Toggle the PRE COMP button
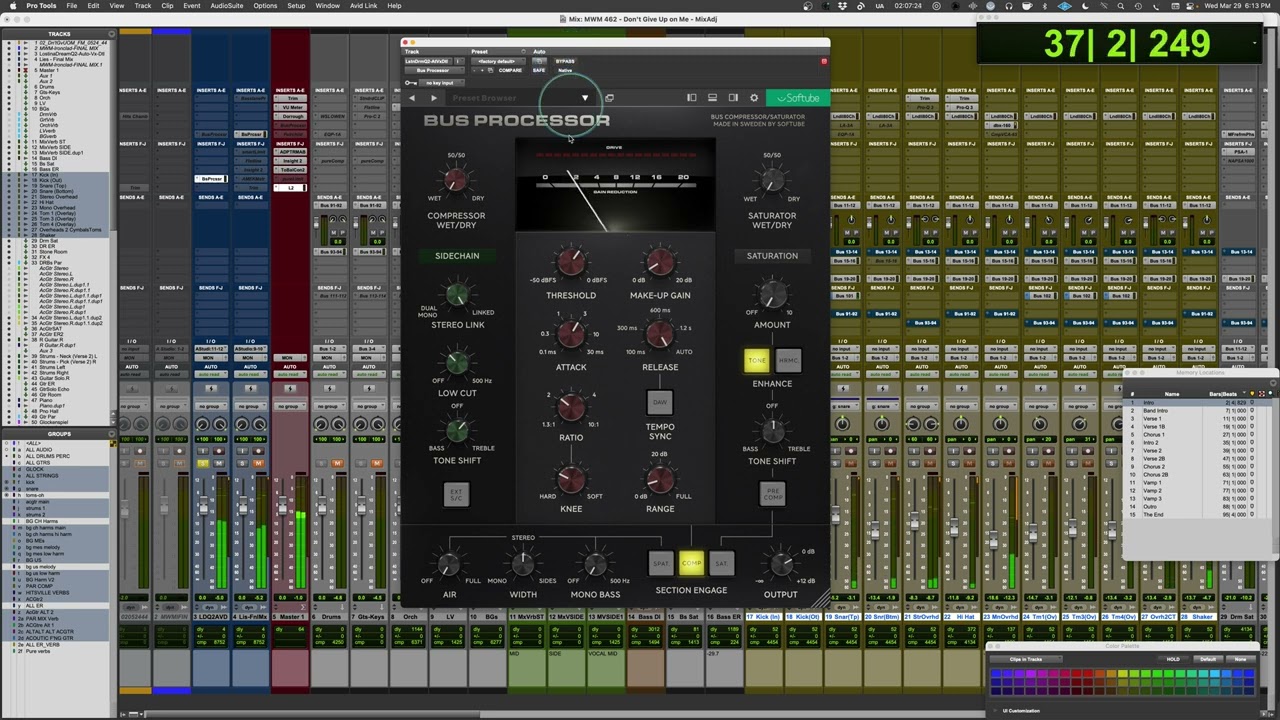The height and width of the screenshot is (720, 1280). (x=772, y=493)
